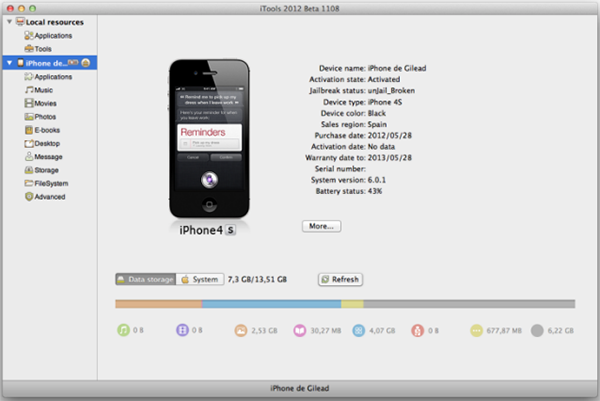Collapse the iPhone device tree

point(8,62)
